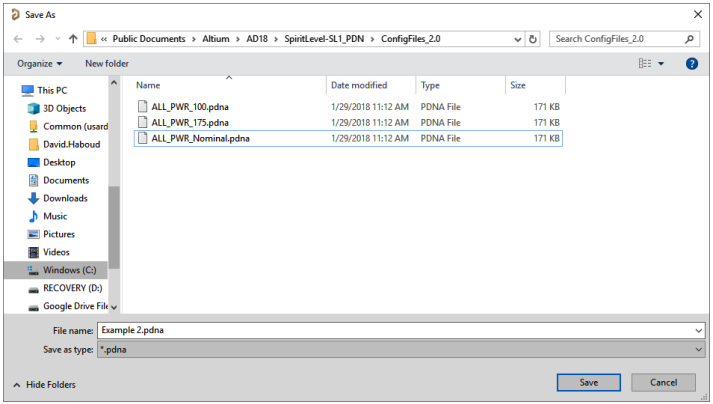713x404 pixels.
Task: Select Pictures in navigation pane
Action: 59,234
